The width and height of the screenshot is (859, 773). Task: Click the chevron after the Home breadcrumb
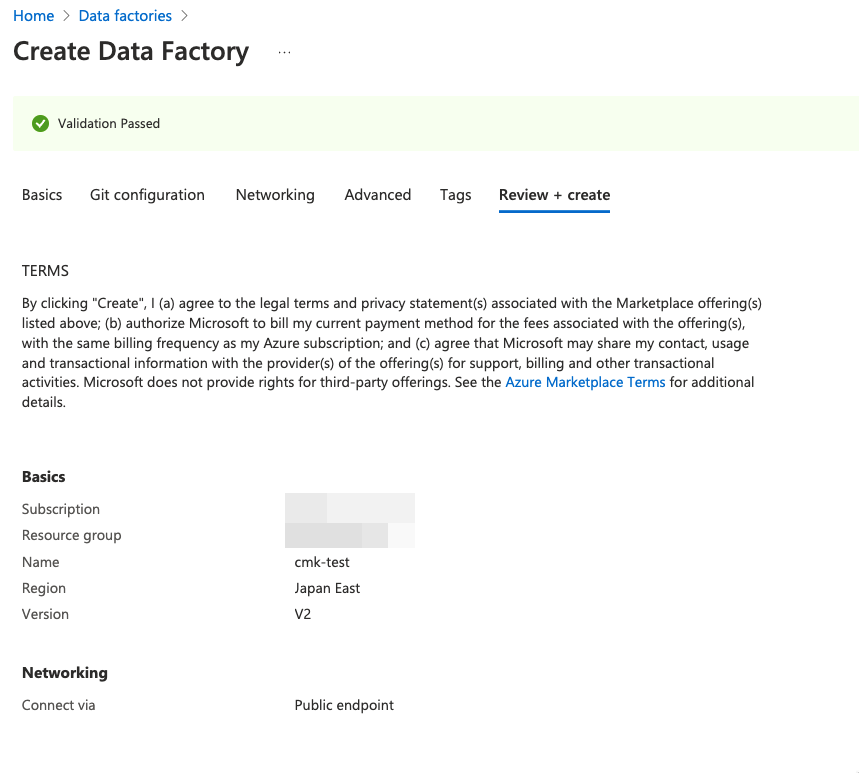pyautogui.click(x=63, y=16)
